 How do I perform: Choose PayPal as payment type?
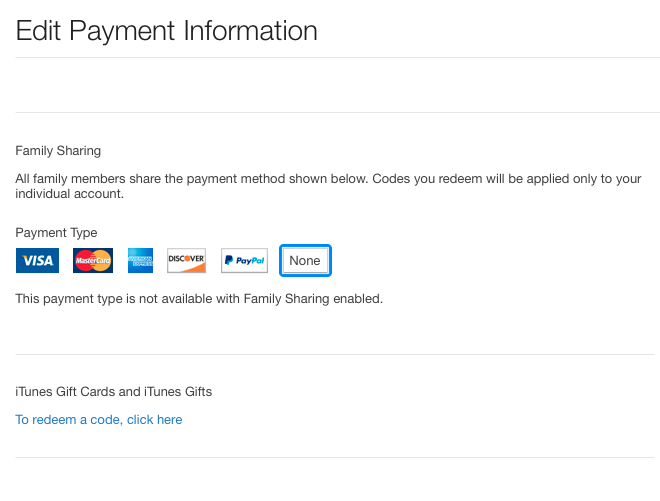tap(245, 261)
